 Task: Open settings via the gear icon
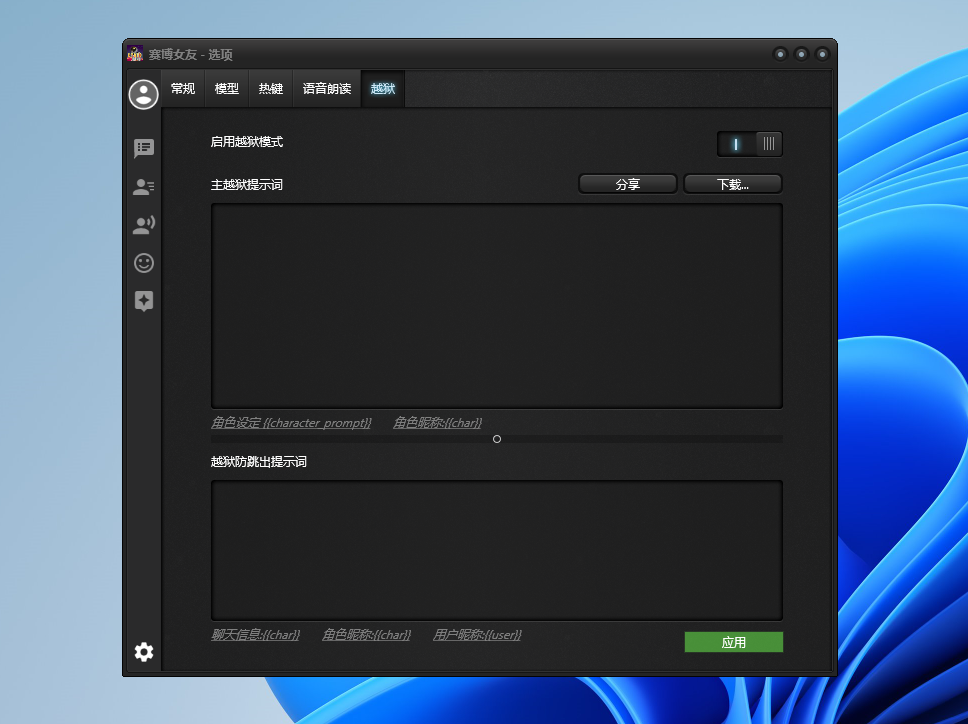pos(144,652)
